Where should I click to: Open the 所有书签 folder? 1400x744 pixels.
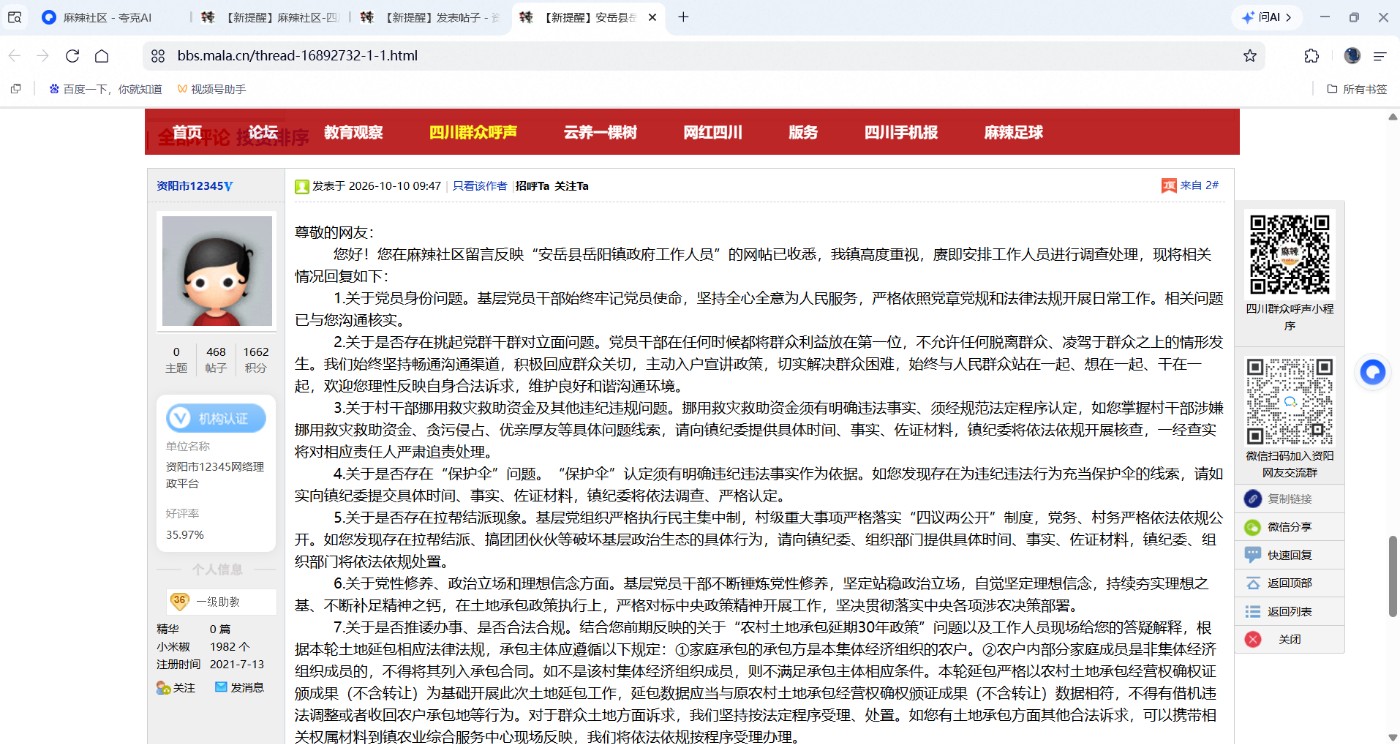(1357, 89)
